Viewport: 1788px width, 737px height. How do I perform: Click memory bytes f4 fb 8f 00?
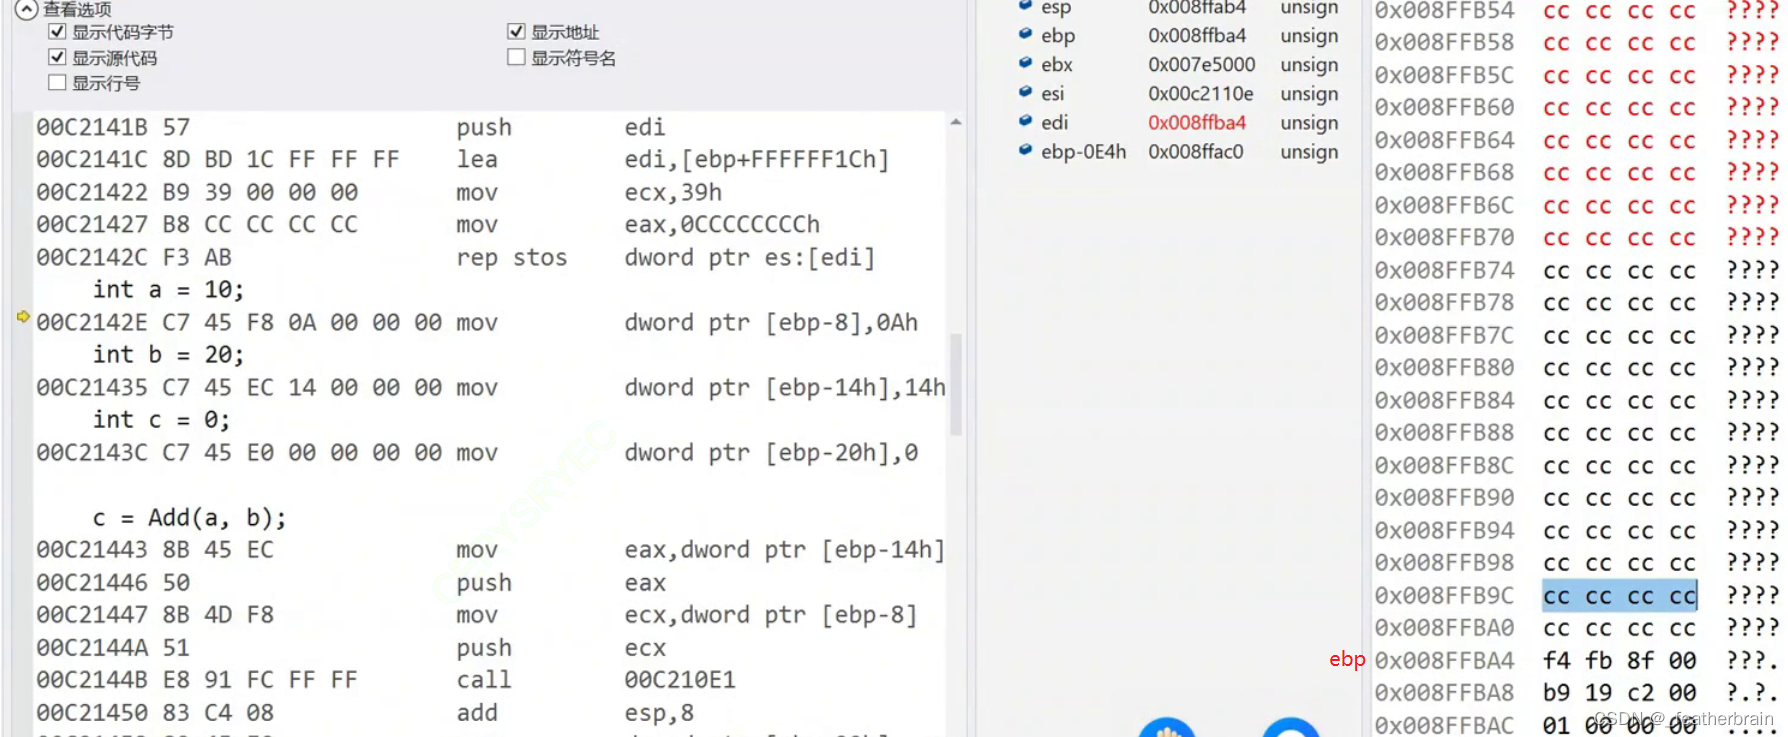coord(1619,661)
